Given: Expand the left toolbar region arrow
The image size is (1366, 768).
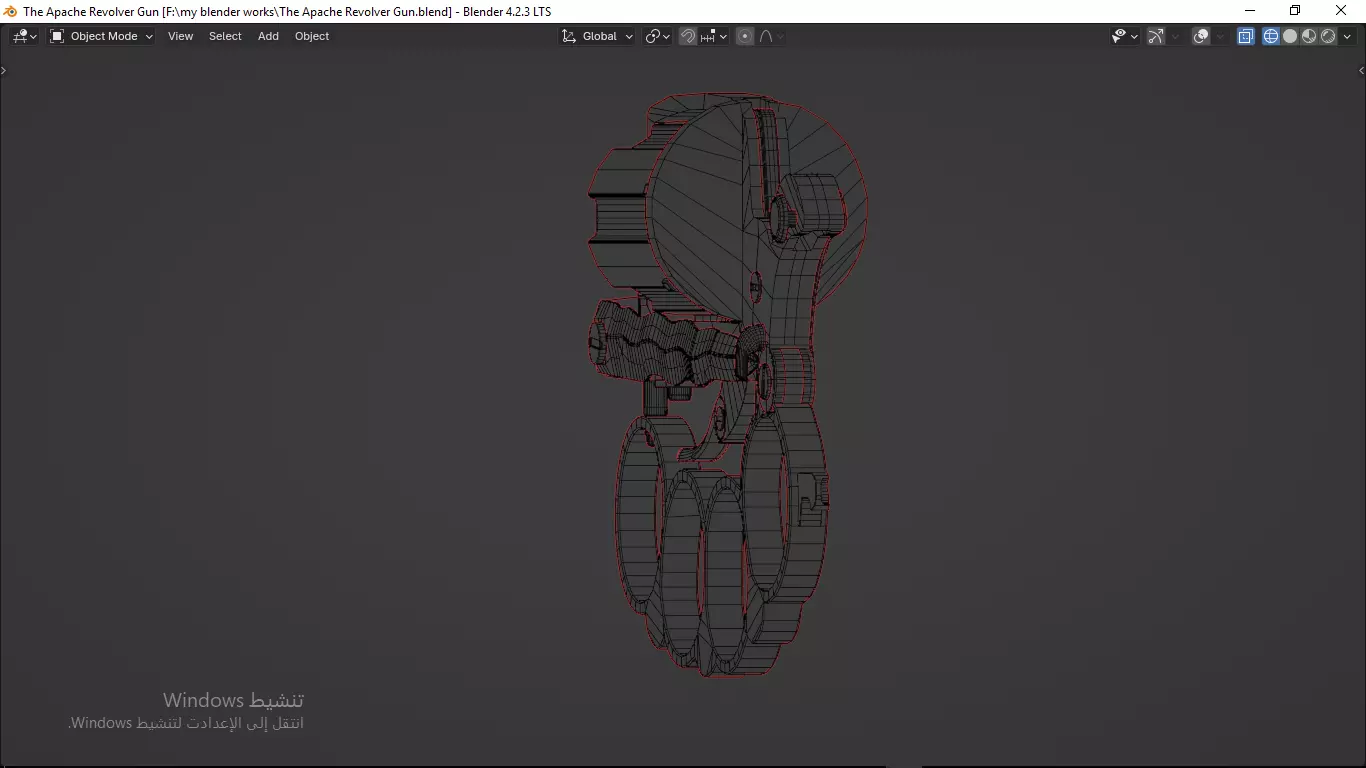Looking at the screenshot, I should 4,70.
